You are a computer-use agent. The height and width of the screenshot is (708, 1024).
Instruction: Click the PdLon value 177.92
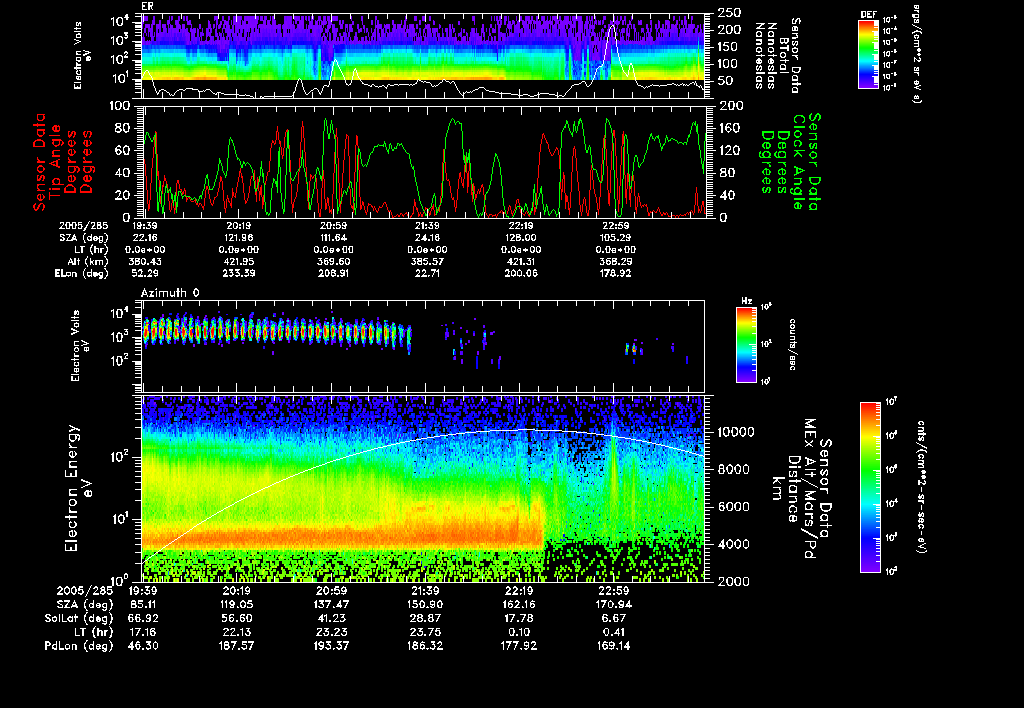[x=519, y=645]
